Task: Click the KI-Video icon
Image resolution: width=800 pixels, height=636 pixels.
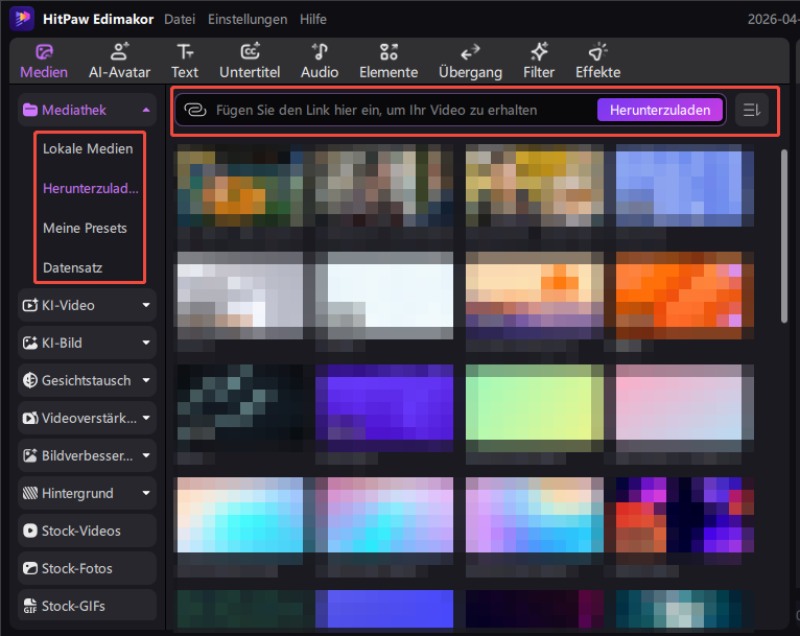Action: tap(30, 305)
